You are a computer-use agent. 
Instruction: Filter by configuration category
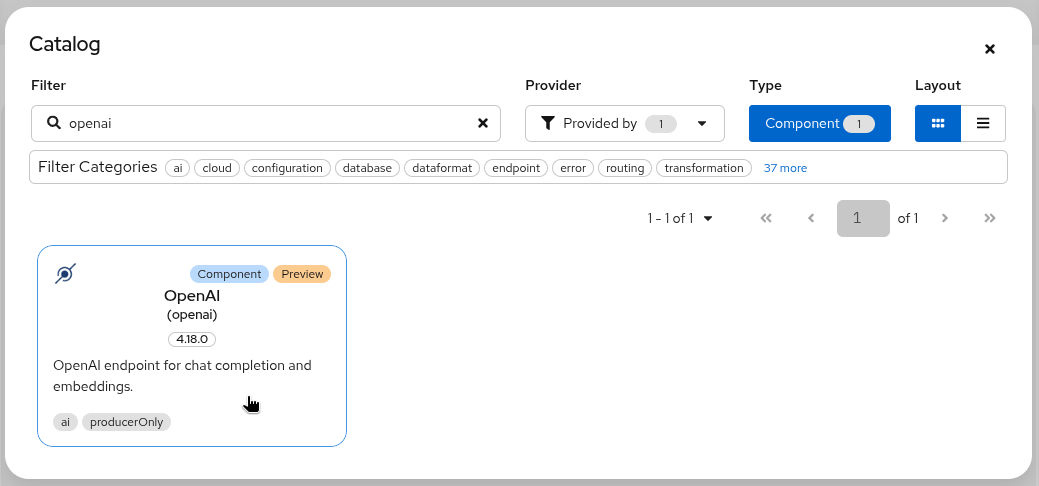point(287,168)
